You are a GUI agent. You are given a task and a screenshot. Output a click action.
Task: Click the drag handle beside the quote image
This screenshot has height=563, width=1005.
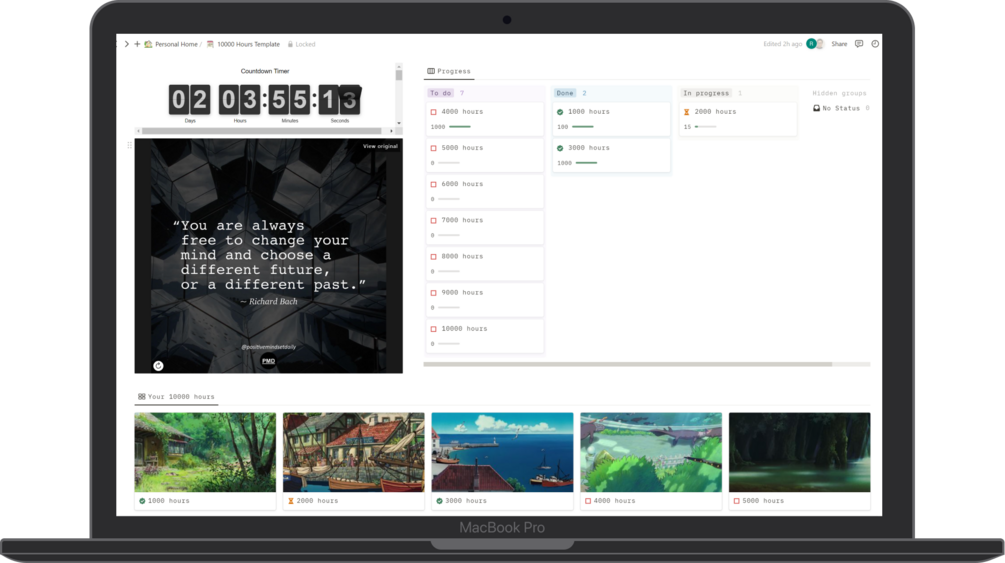129,146
